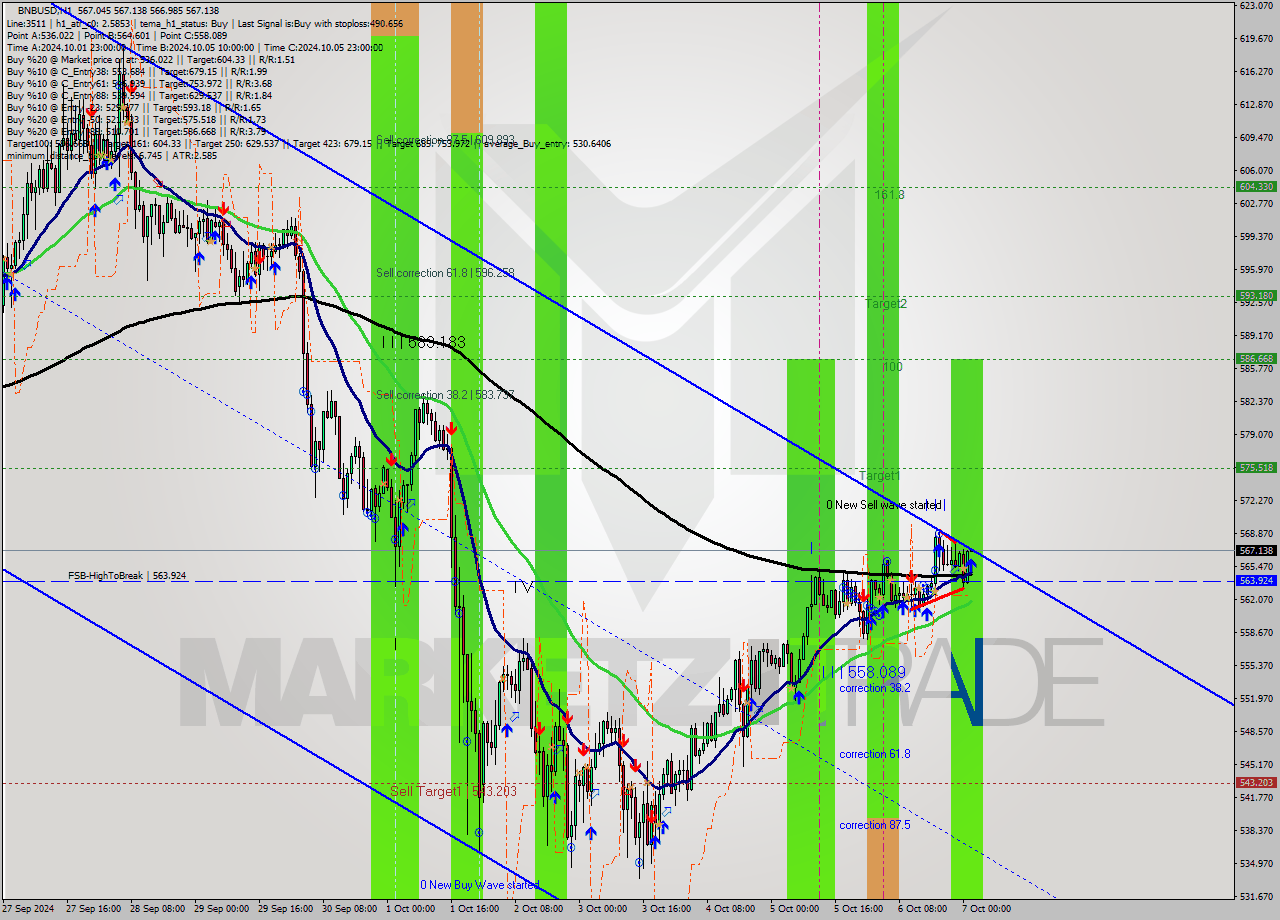
Task: Click the 'average_Buy_entry: 530.6406' text
Action: (547, 143)
